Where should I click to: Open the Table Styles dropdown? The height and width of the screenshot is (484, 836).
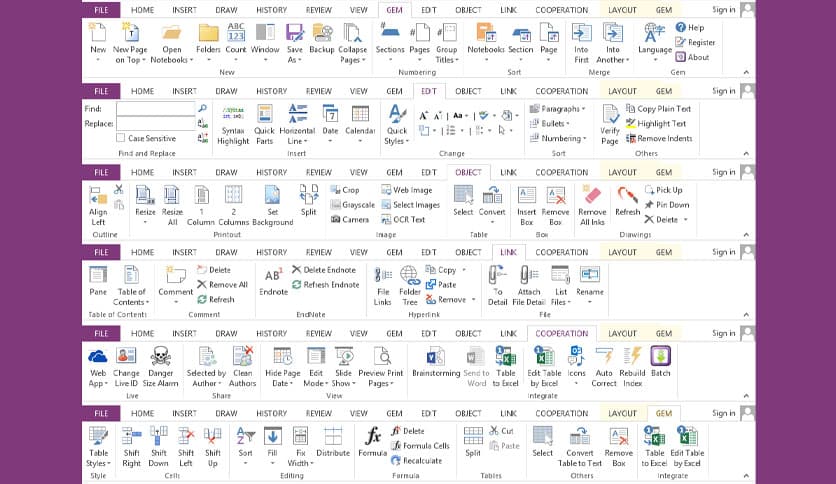click(109, 463)
